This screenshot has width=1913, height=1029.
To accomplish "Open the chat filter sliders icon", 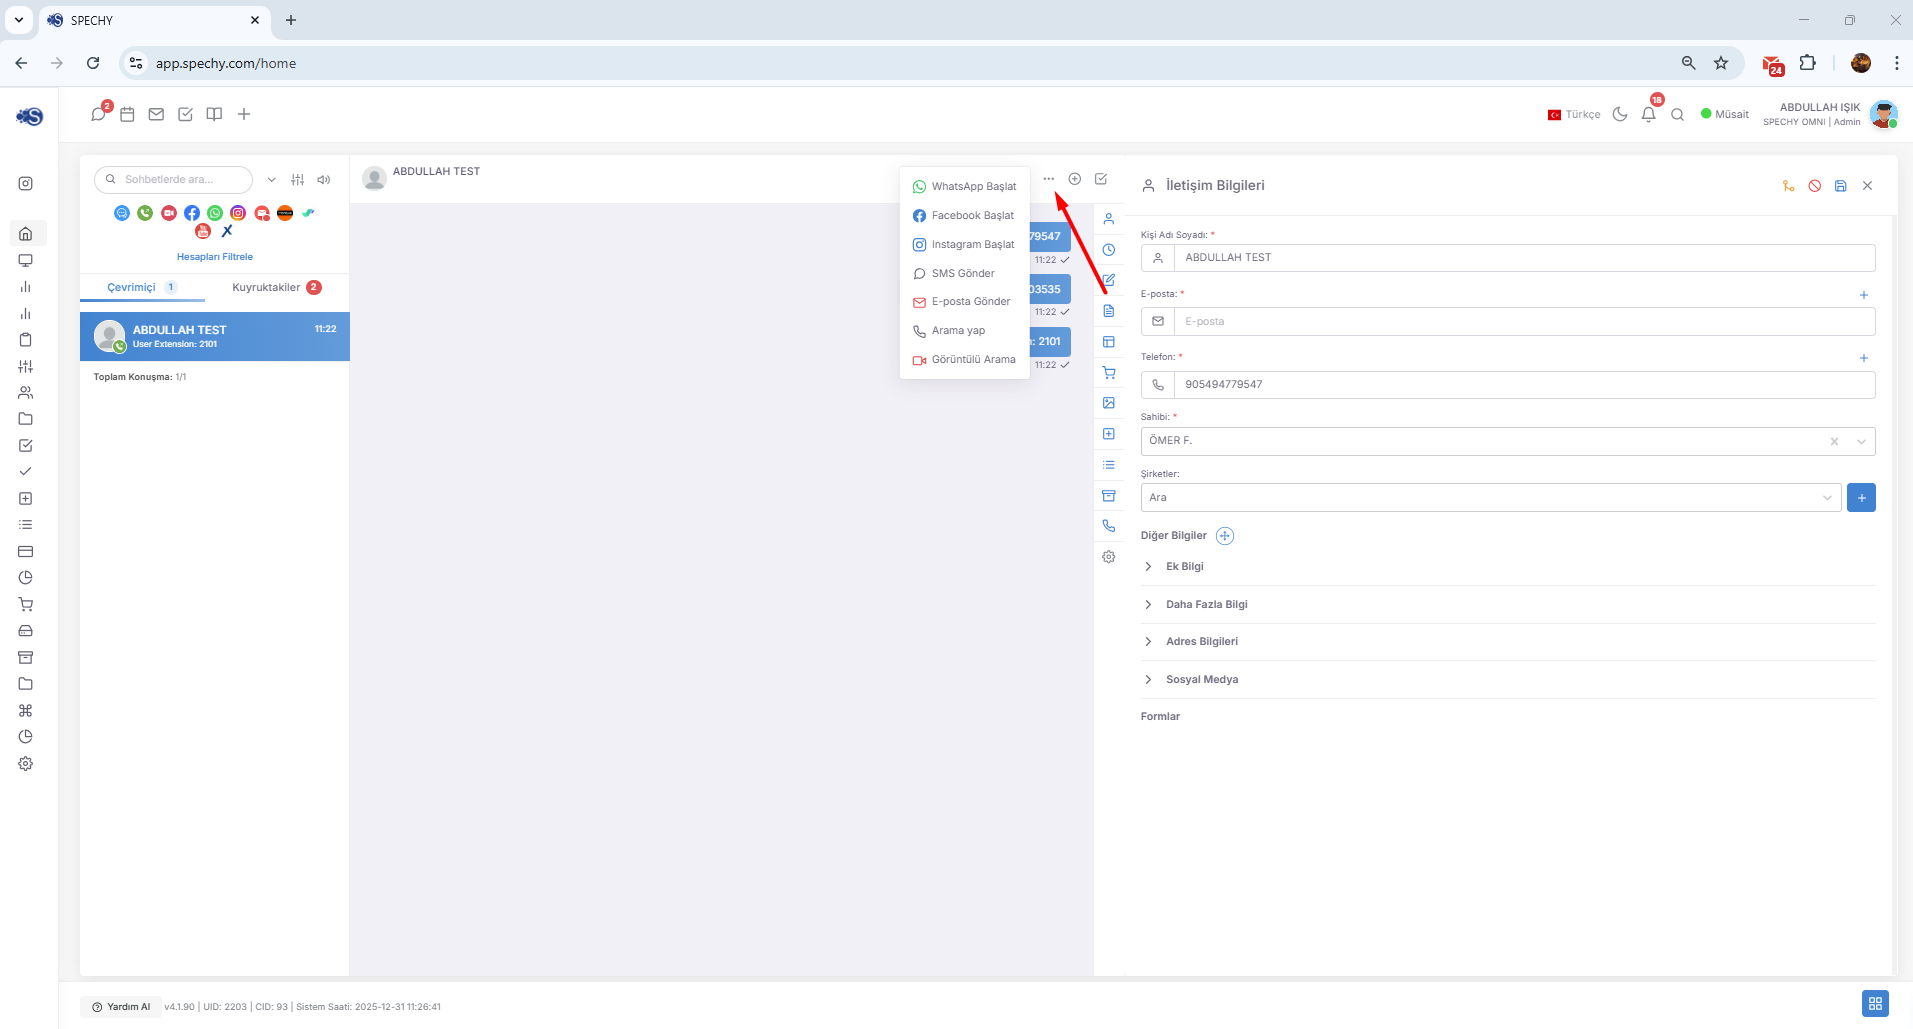I will point(297,180).
